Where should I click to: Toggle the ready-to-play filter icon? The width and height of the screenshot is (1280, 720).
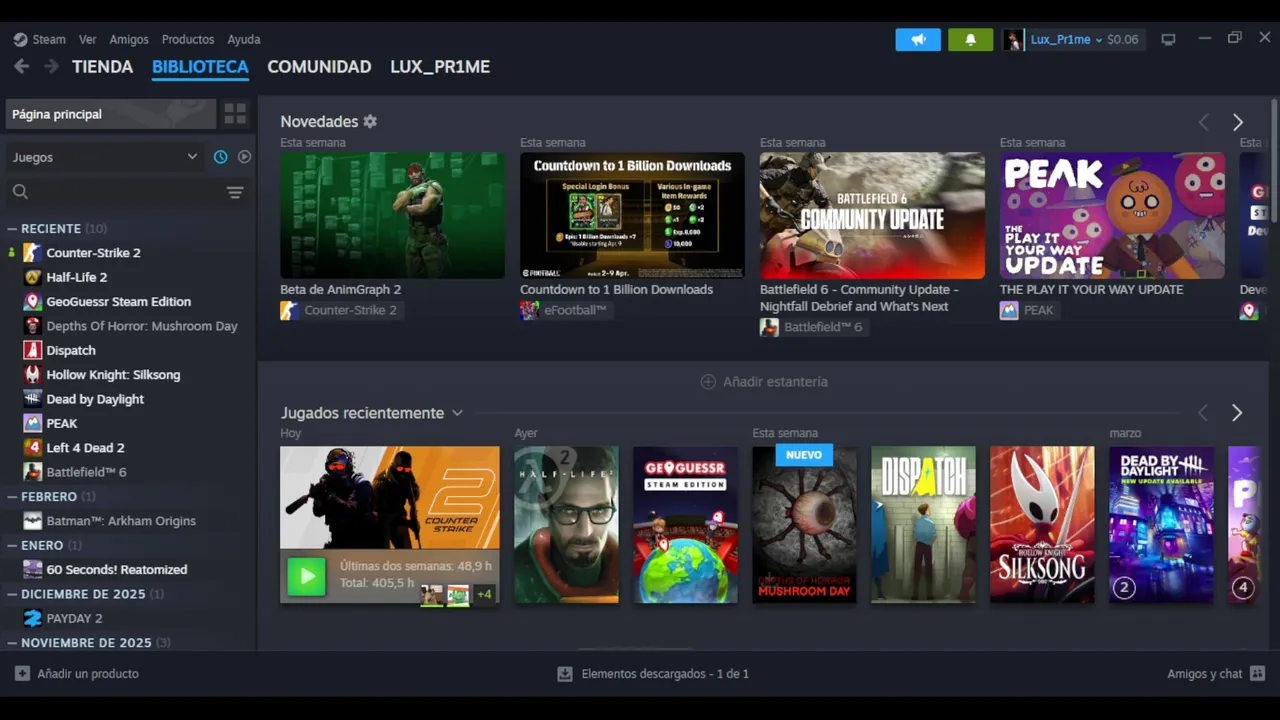pos(244,157)
